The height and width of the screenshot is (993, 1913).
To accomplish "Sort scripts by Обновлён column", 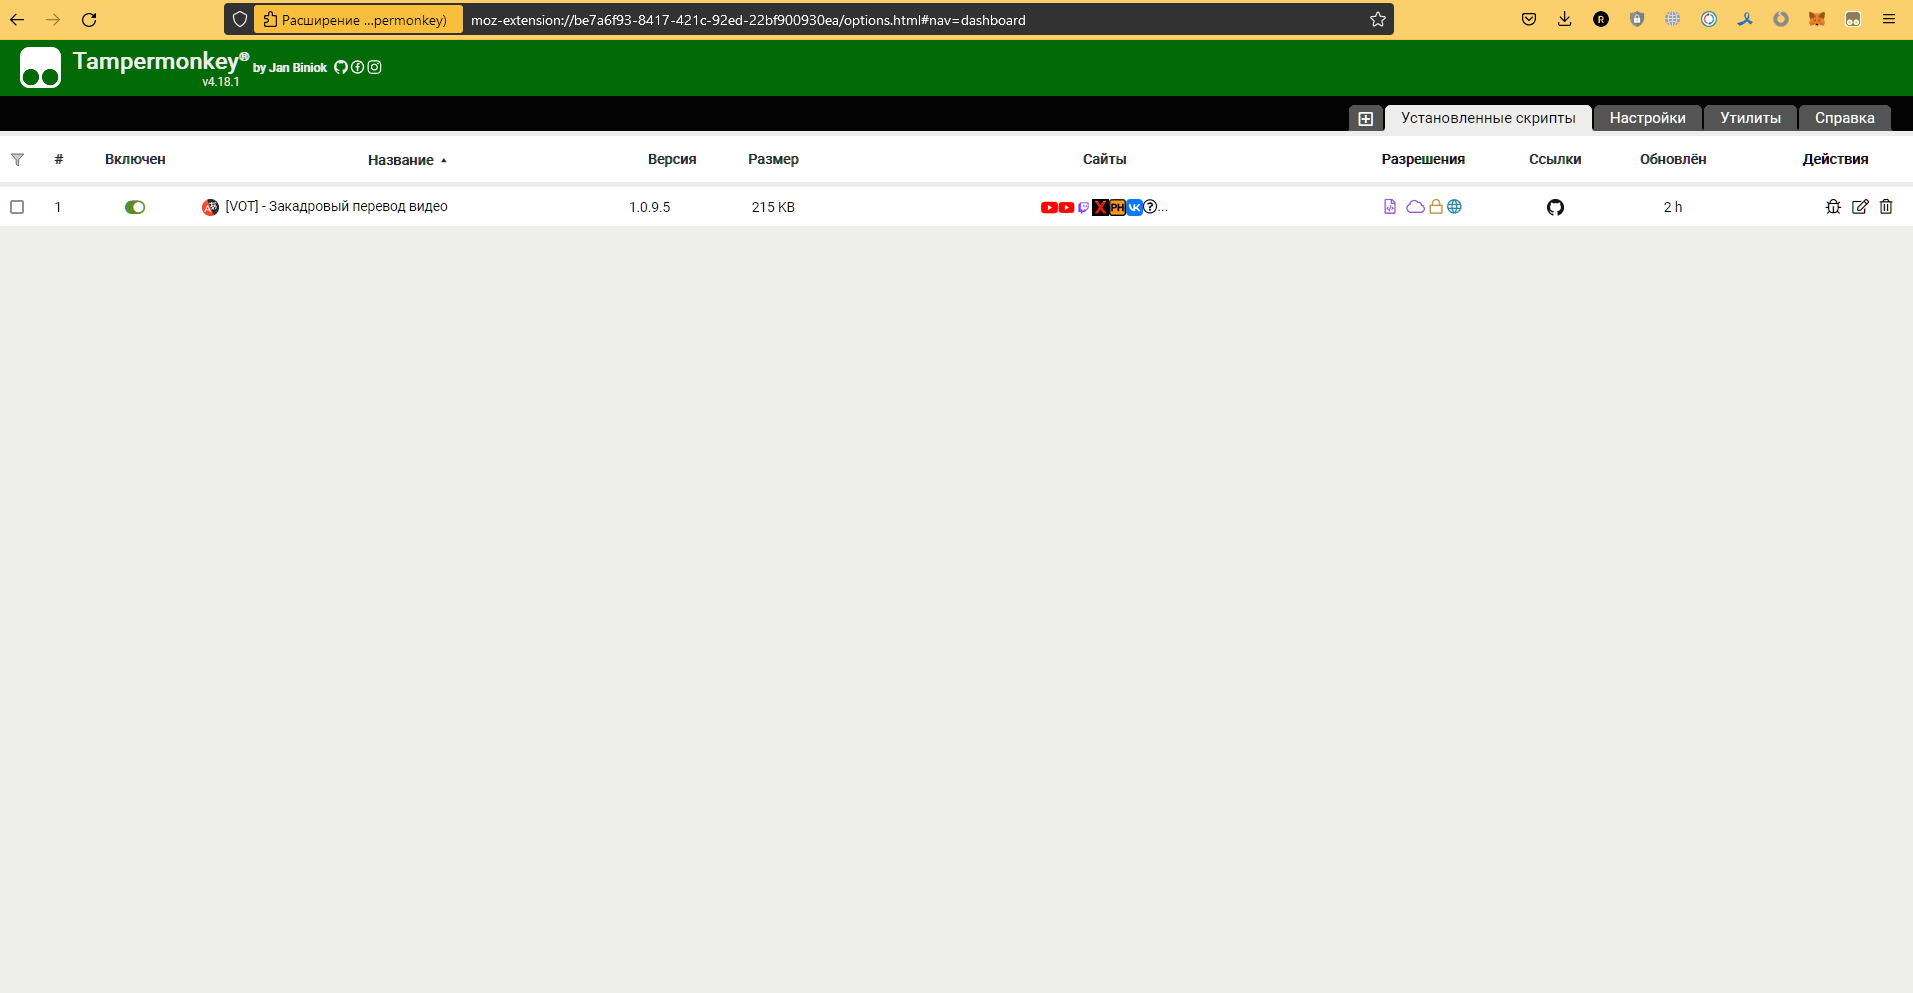I will pyautogui.click(x=1673, y=159).
